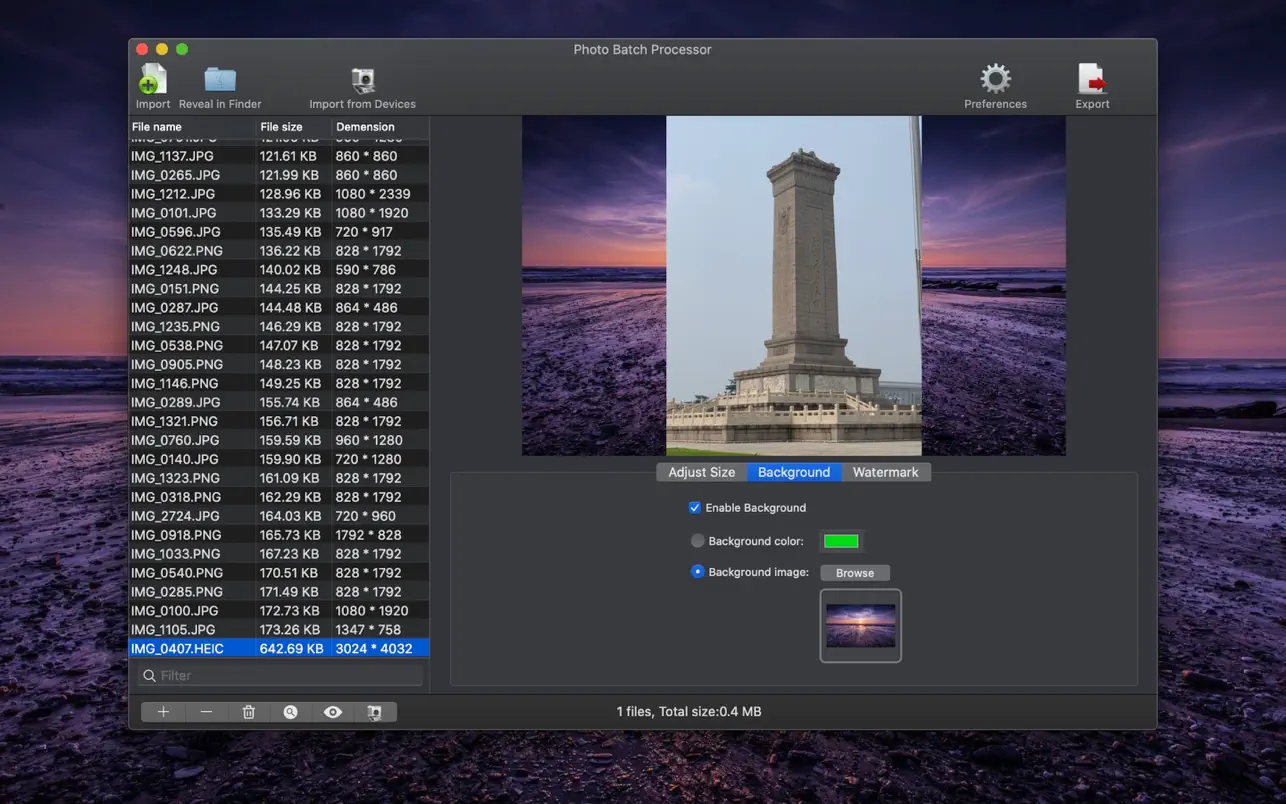This screenshot has width=1286, height=804.
Task: Click the trash icon to clear the list
Action: [x=248, y=712]
